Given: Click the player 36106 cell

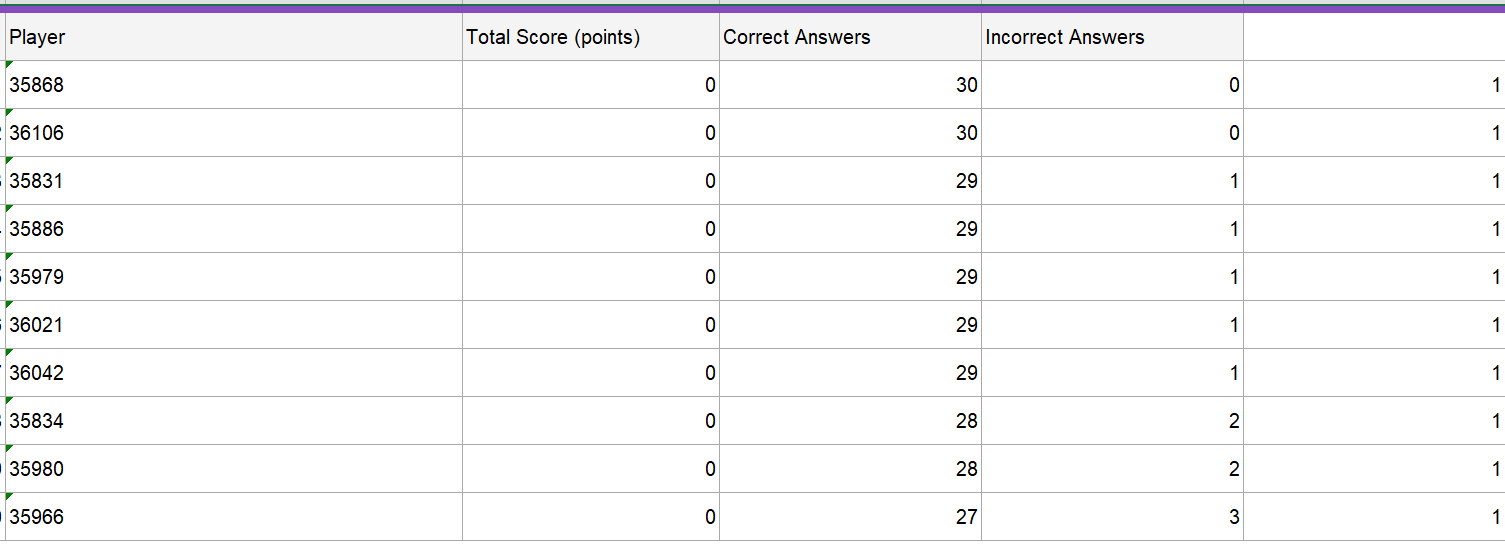Looking at the screenshot, I should click(x=233, y=133).
